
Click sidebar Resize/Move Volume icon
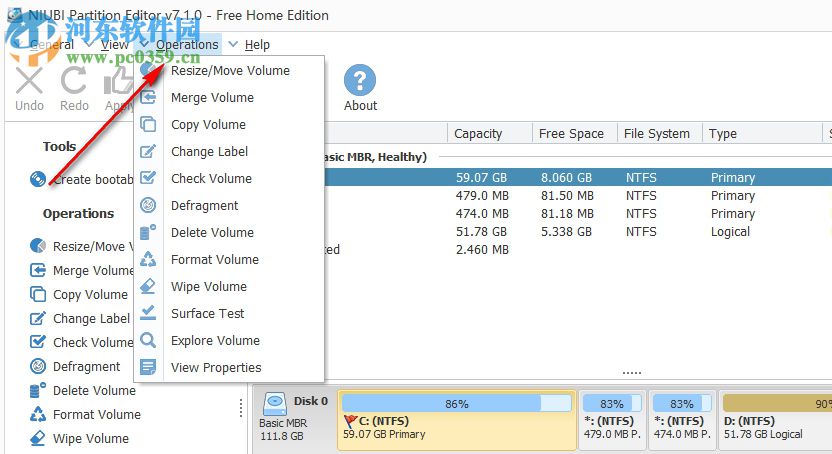pyautogui.click(x=38, y=246)
